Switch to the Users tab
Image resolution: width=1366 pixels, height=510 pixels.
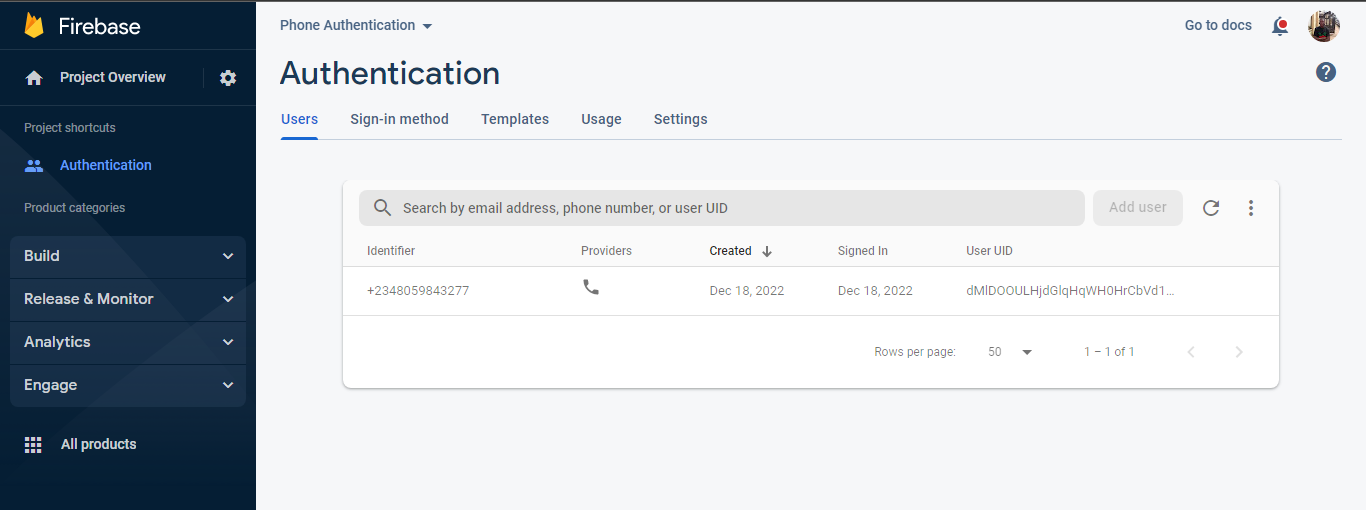point(299,119)
